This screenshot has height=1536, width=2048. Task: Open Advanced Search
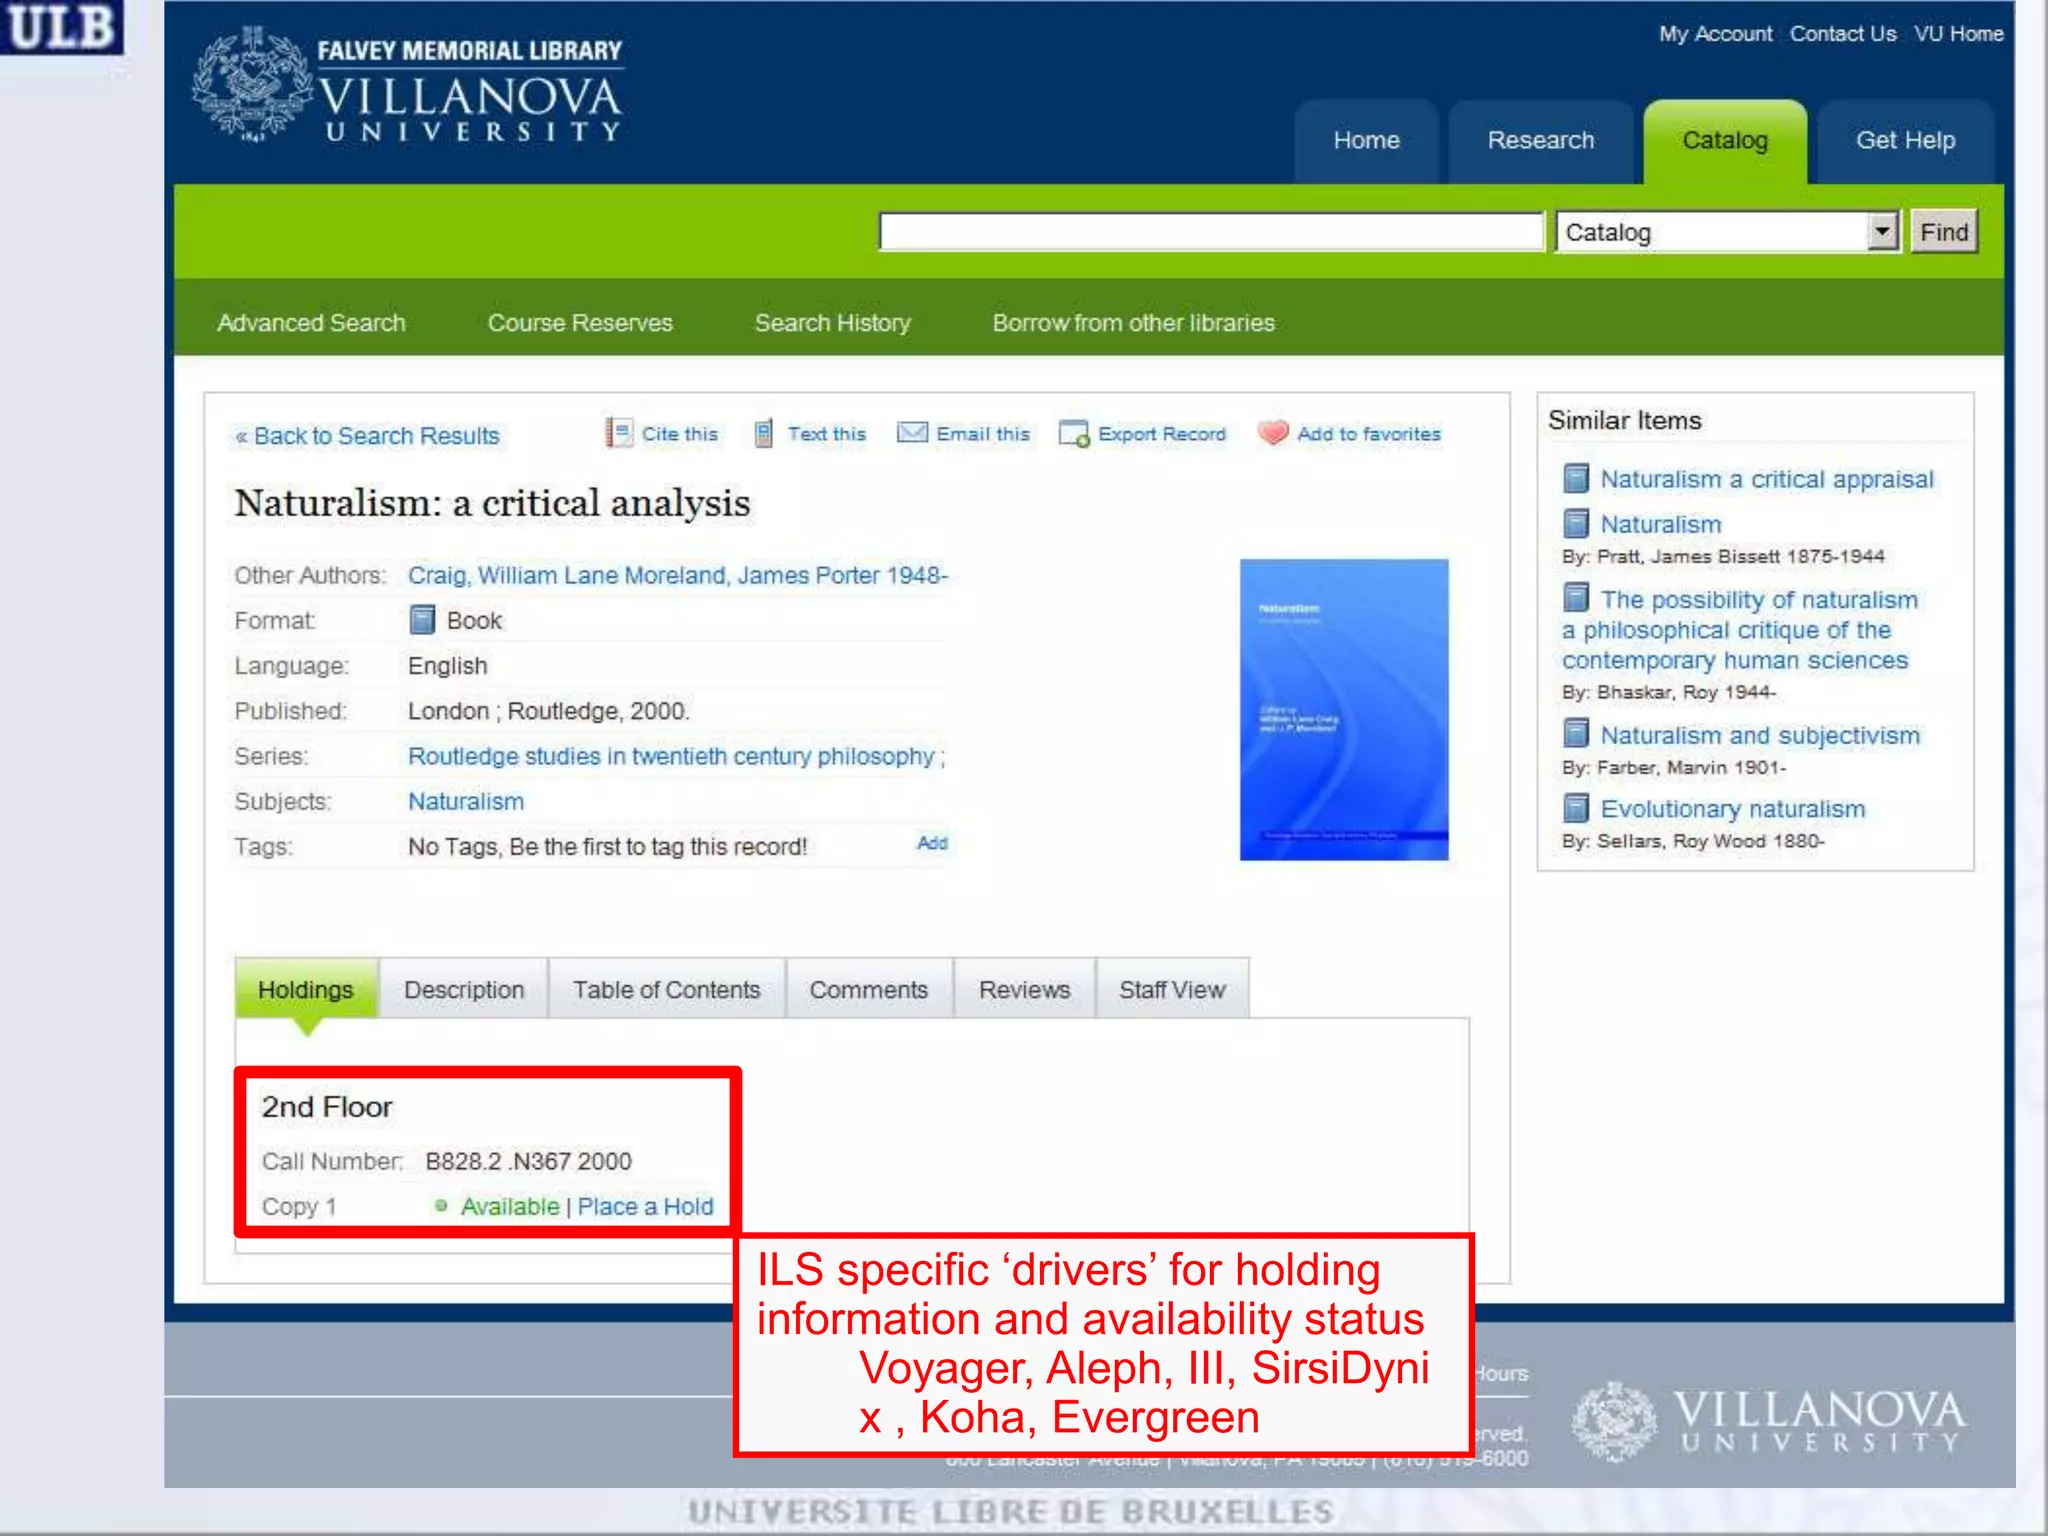(311, 323)
